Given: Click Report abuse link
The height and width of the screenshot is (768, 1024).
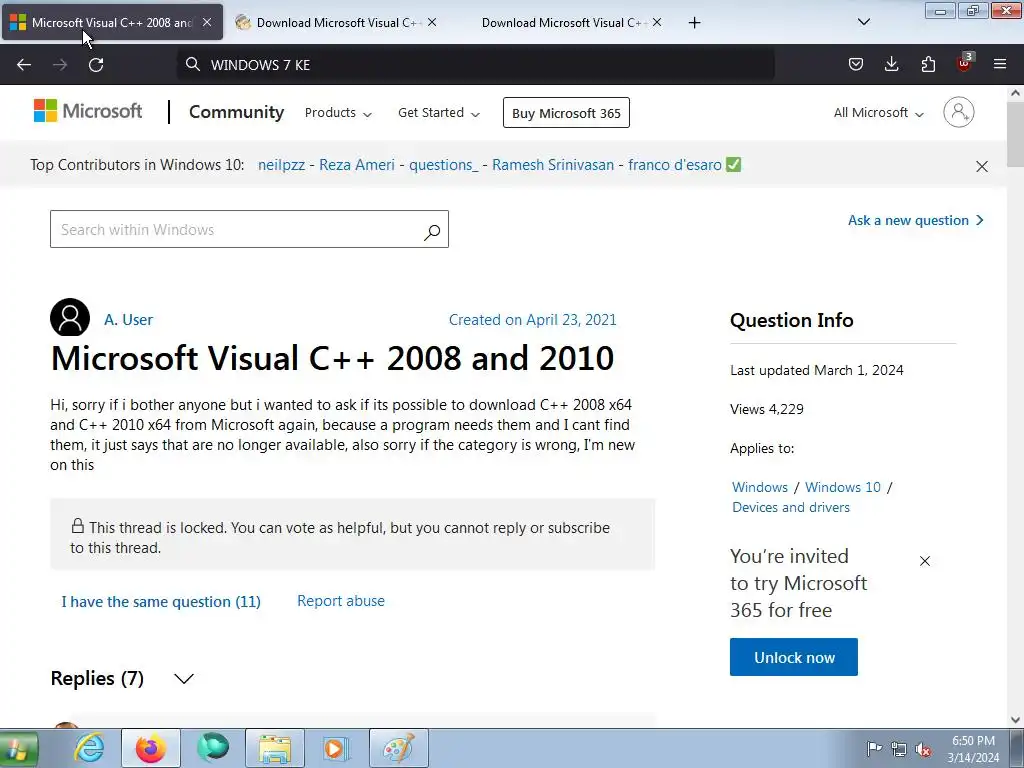Looking at the screenshot, I should (x=341, y=601).
